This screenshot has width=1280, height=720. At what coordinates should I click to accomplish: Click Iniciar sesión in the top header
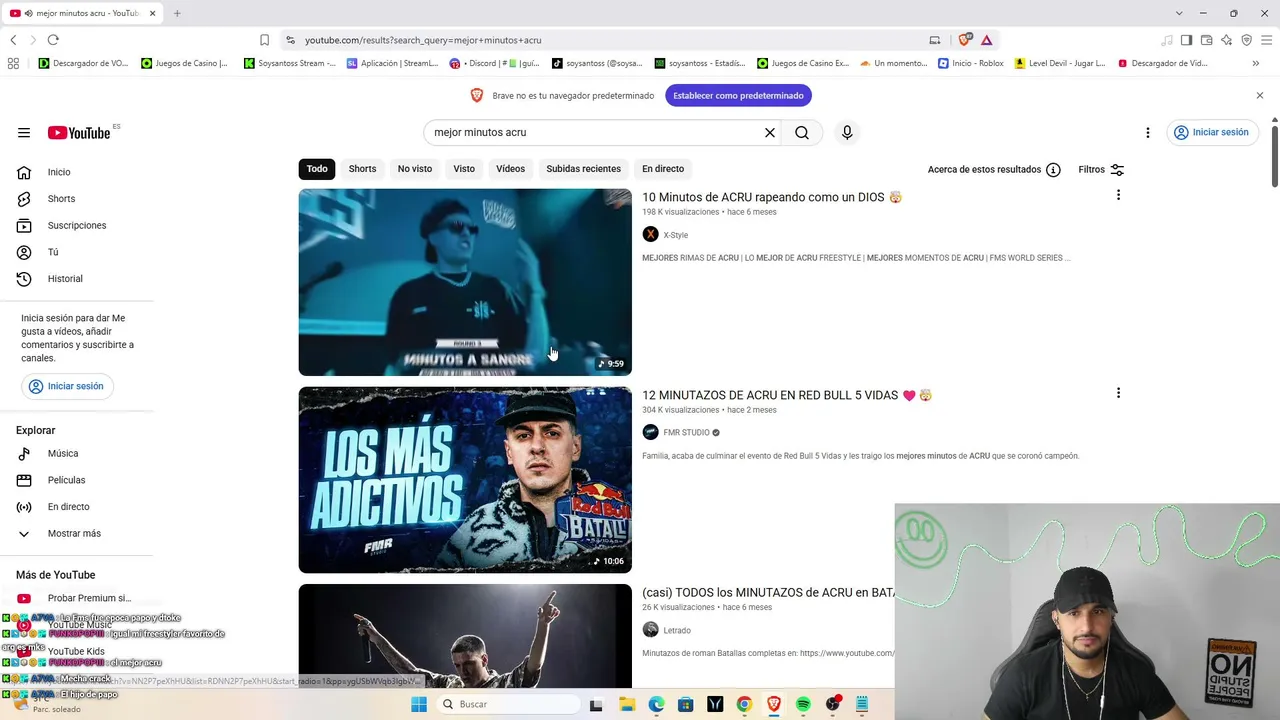click(1212, 133)
